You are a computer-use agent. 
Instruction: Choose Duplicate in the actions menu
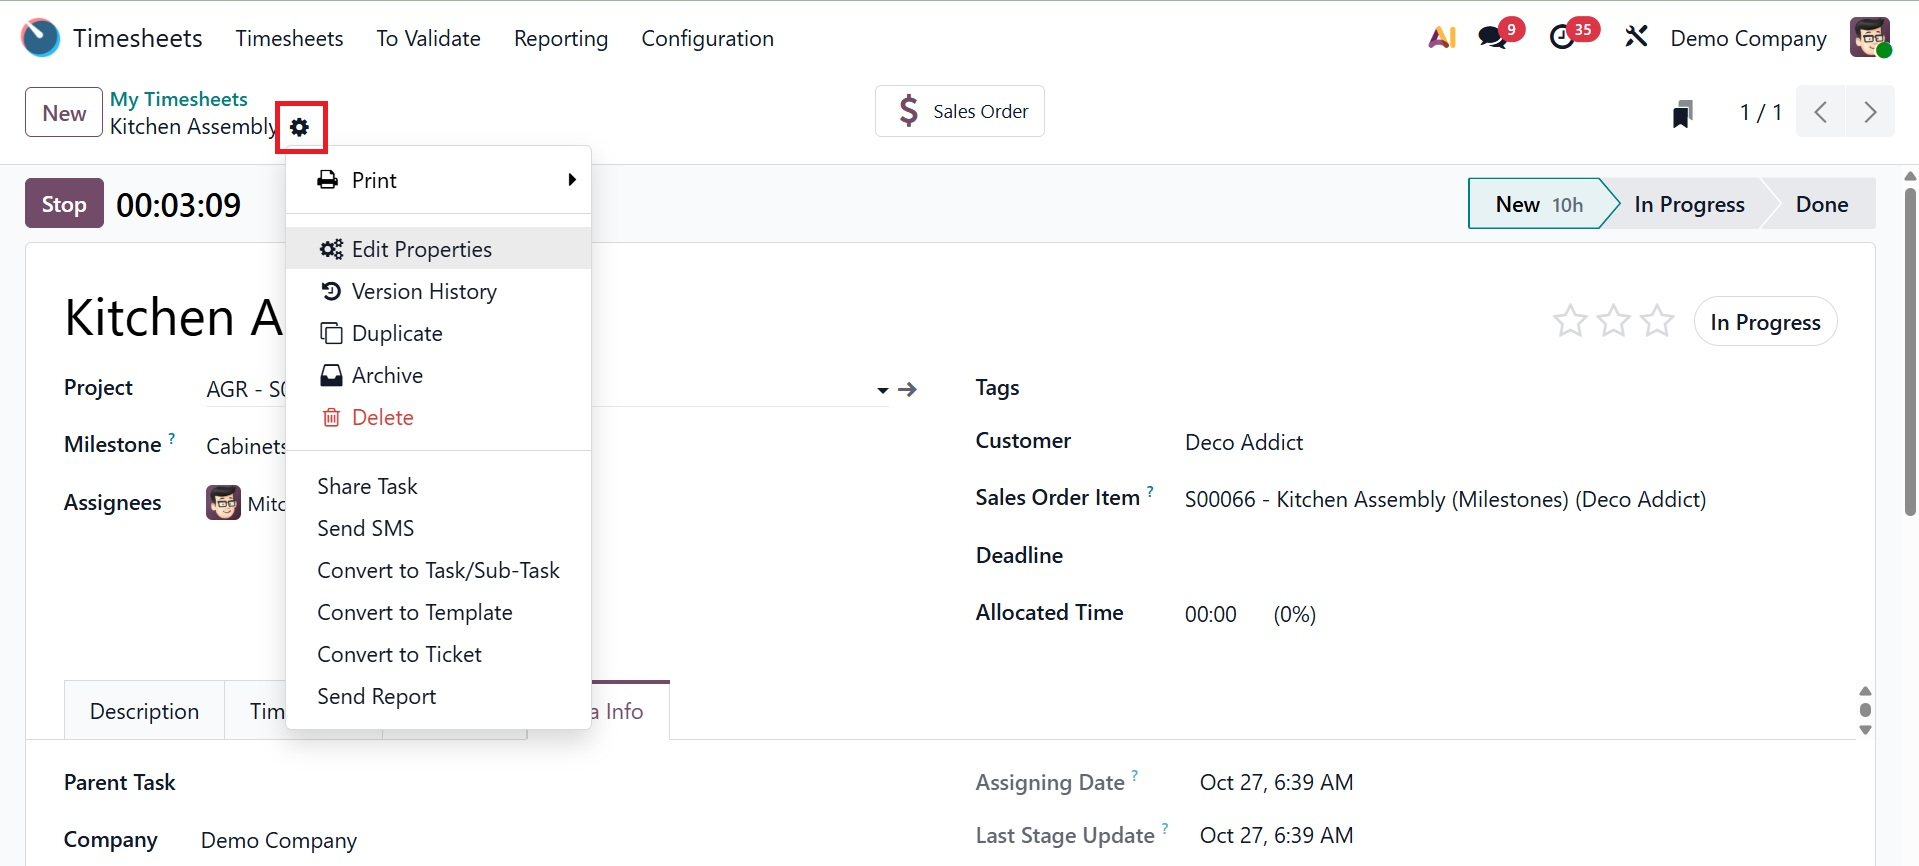pos(396,333)
